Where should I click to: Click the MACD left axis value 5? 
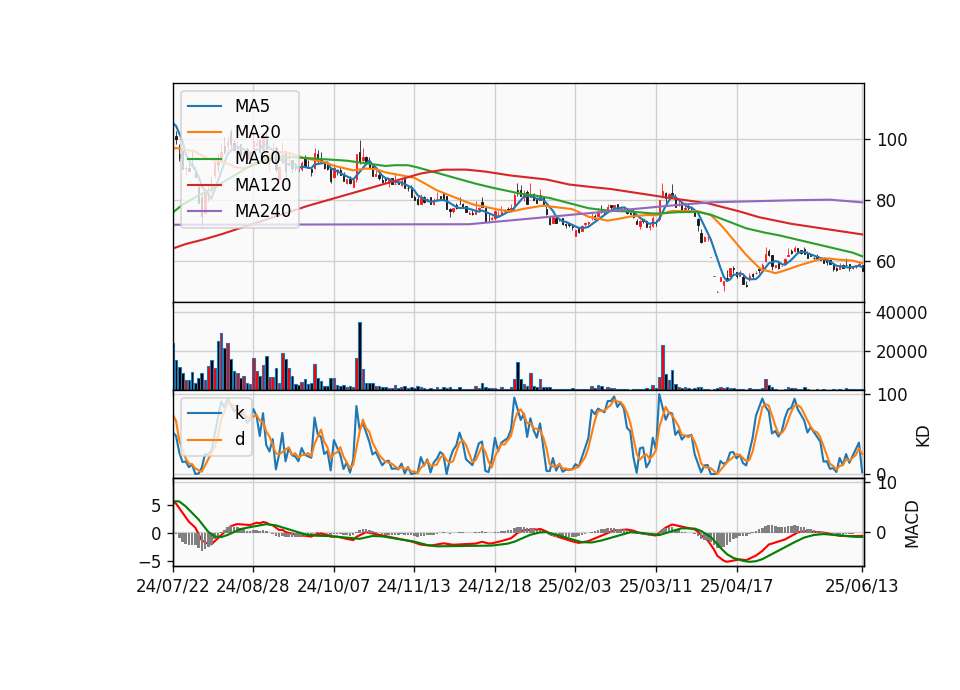[156, 506]
